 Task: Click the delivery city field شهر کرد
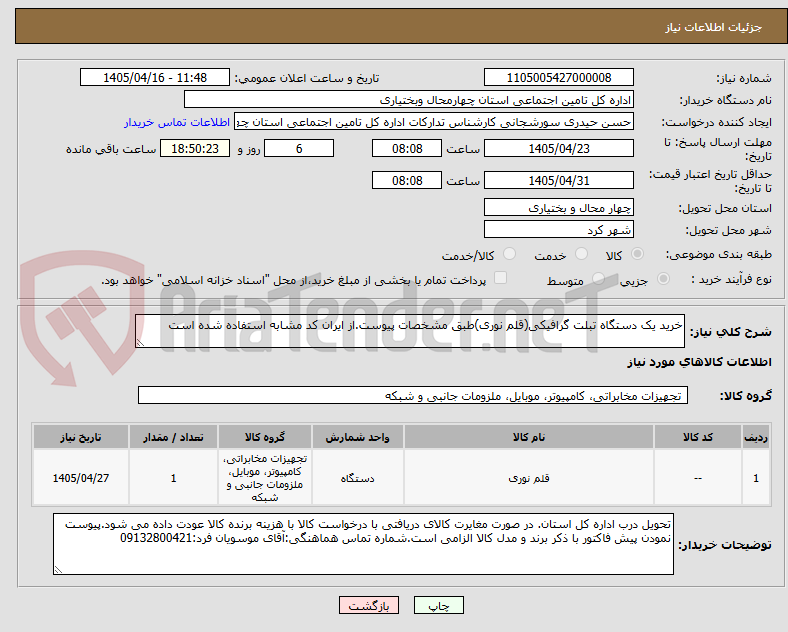pyautogui.click(x=558, y=229)
